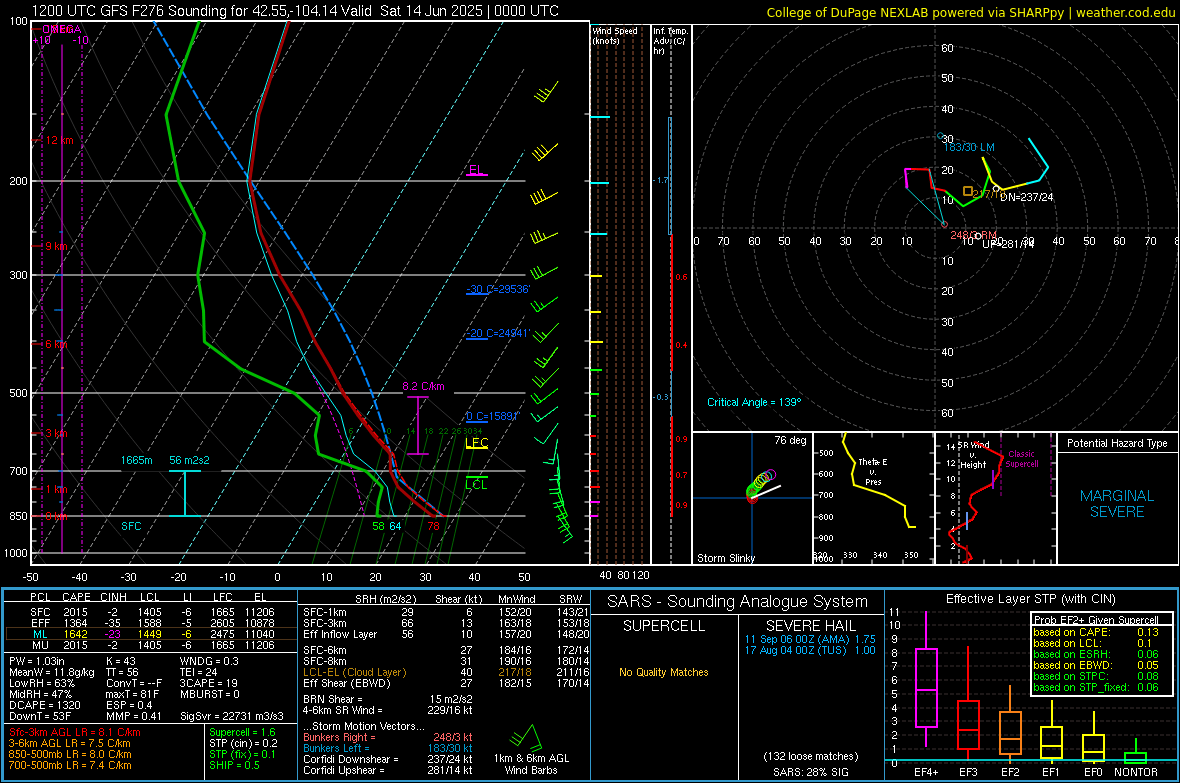This screenshot has width=1180, height=783.
Task: Click the SigSvr = 22731 m3/s3 value
Action: coord(232,716)
